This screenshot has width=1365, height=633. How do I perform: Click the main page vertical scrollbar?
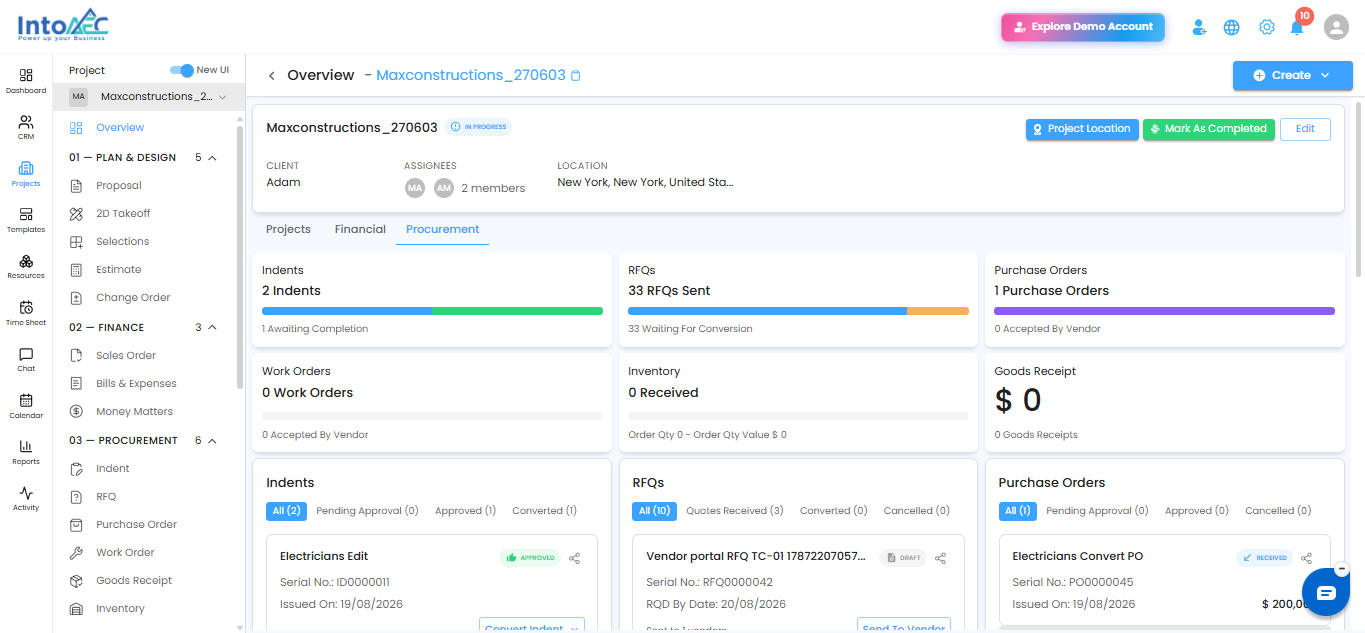point(1358,190)
